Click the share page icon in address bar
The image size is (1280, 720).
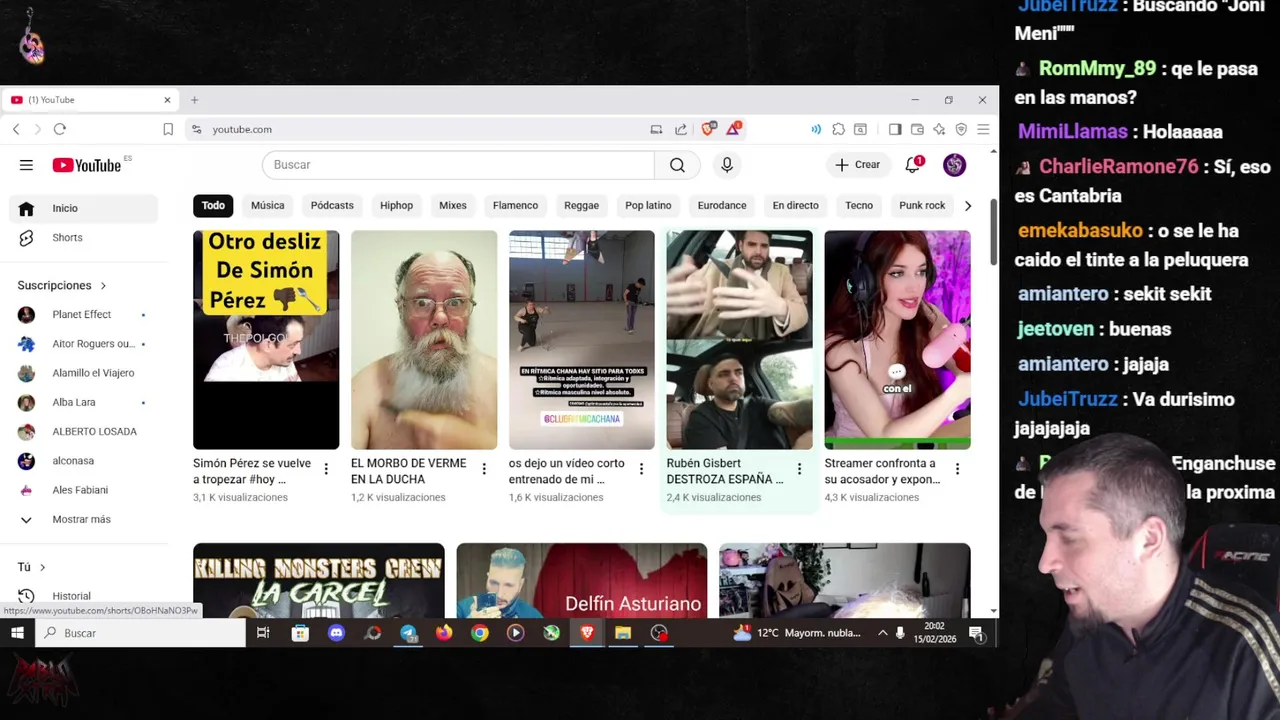681,129
